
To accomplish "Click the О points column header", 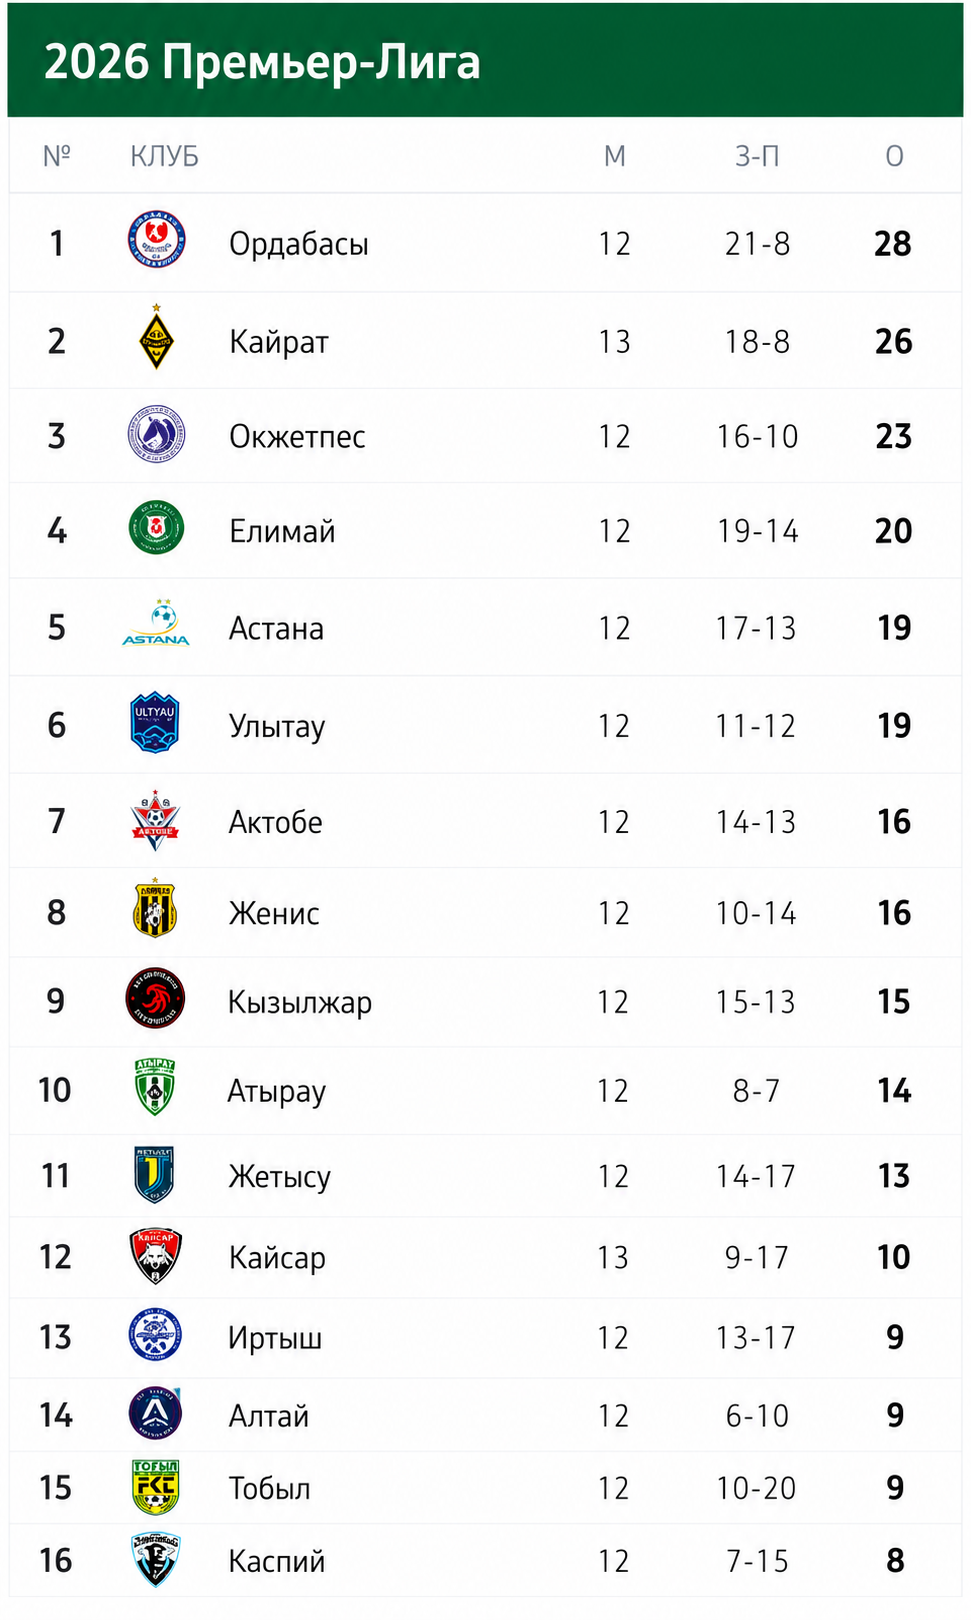I will (x=894, y=156).
